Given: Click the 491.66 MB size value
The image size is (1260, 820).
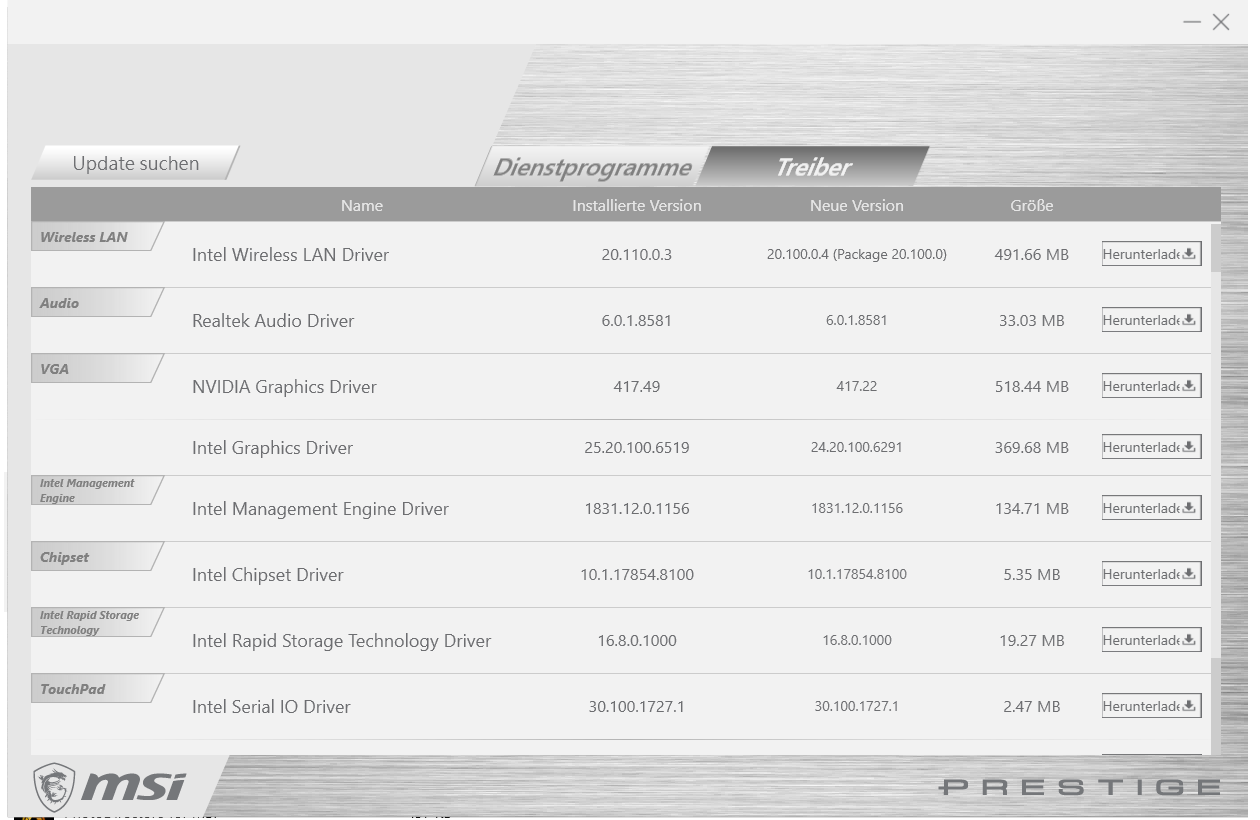Looking at the screenshot, I should [1031, 255].
